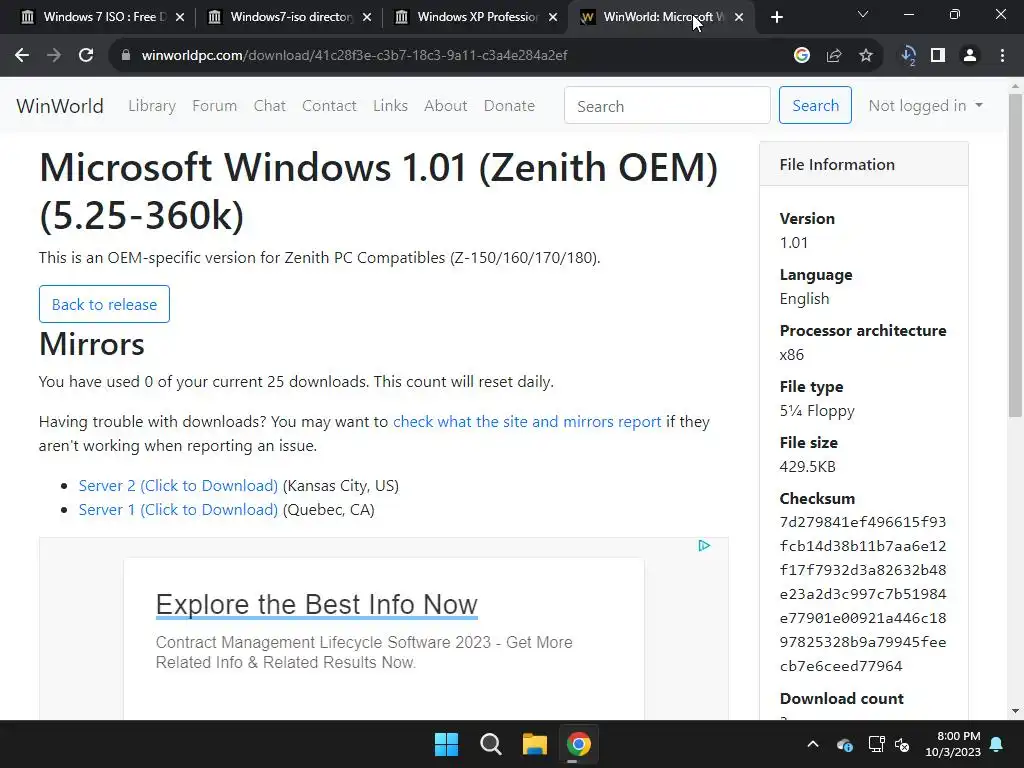Screen dimensions: 1024x768
Task: Click the network tray icon
Action: (876, 744)
